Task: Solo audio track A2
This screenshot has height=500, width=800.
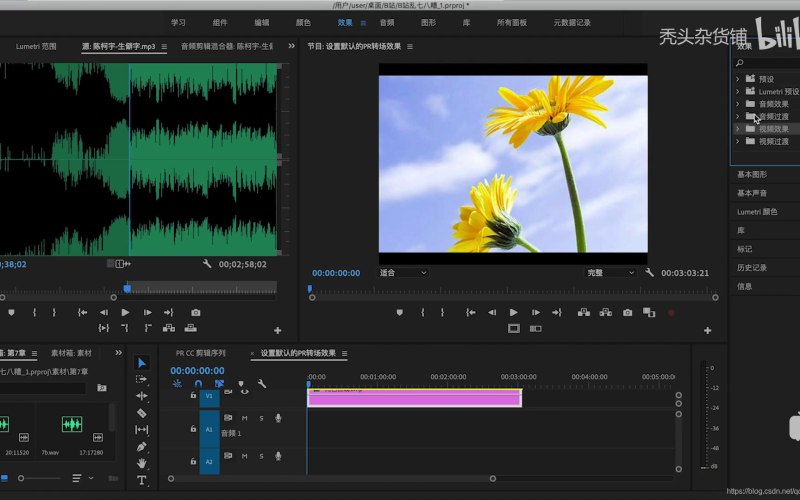Action: pos(261,456)
